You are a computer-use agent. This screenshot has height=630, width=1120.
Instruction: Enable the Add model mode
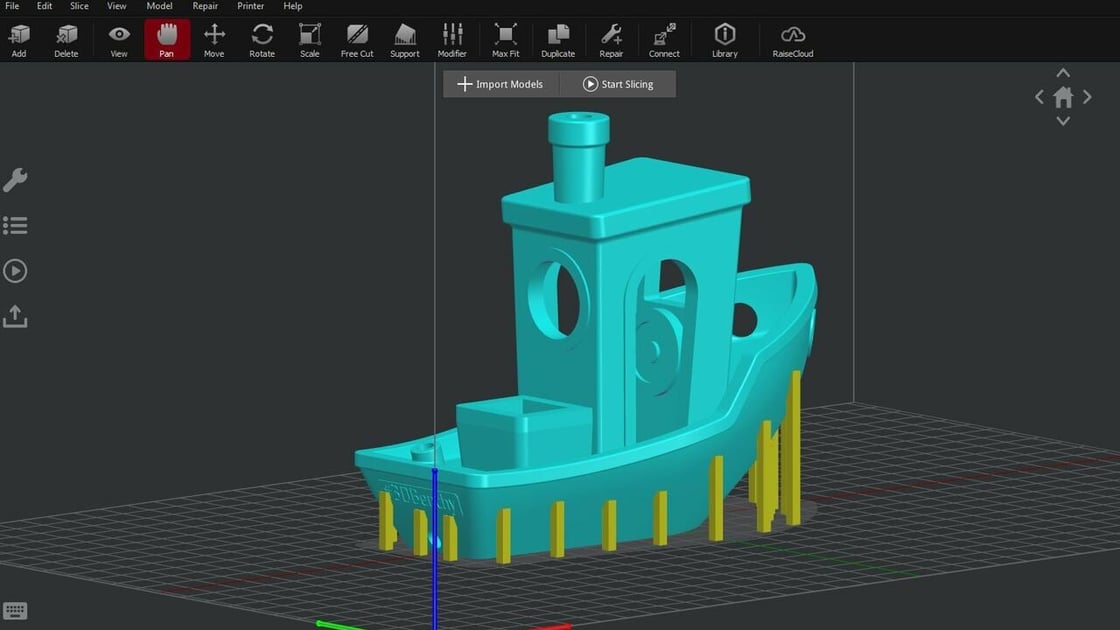pos(17,39)
